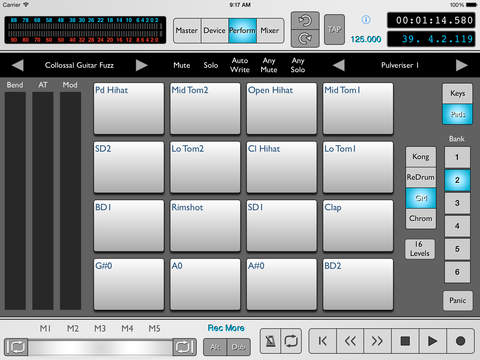This screenshot has width=480, height=360.
Task: Trigger the Lo Tom1 pad
Action: pos(358,167)
